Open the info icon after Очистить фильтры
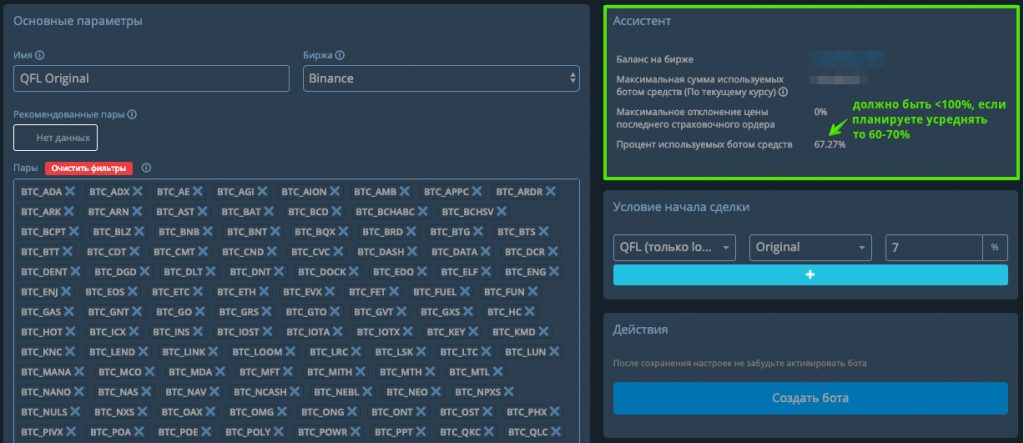Image resolution: width=1024 pixels, height=443 pixels. click(x=146, y=168)
